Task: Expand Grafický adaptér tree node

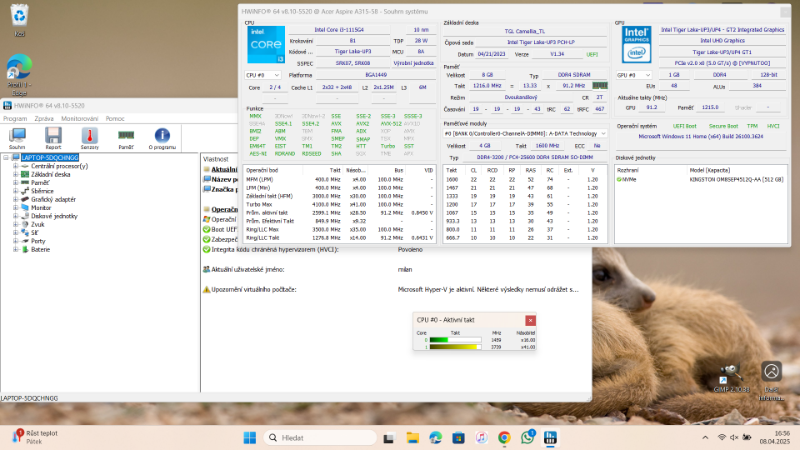Action: click(15, 199)
